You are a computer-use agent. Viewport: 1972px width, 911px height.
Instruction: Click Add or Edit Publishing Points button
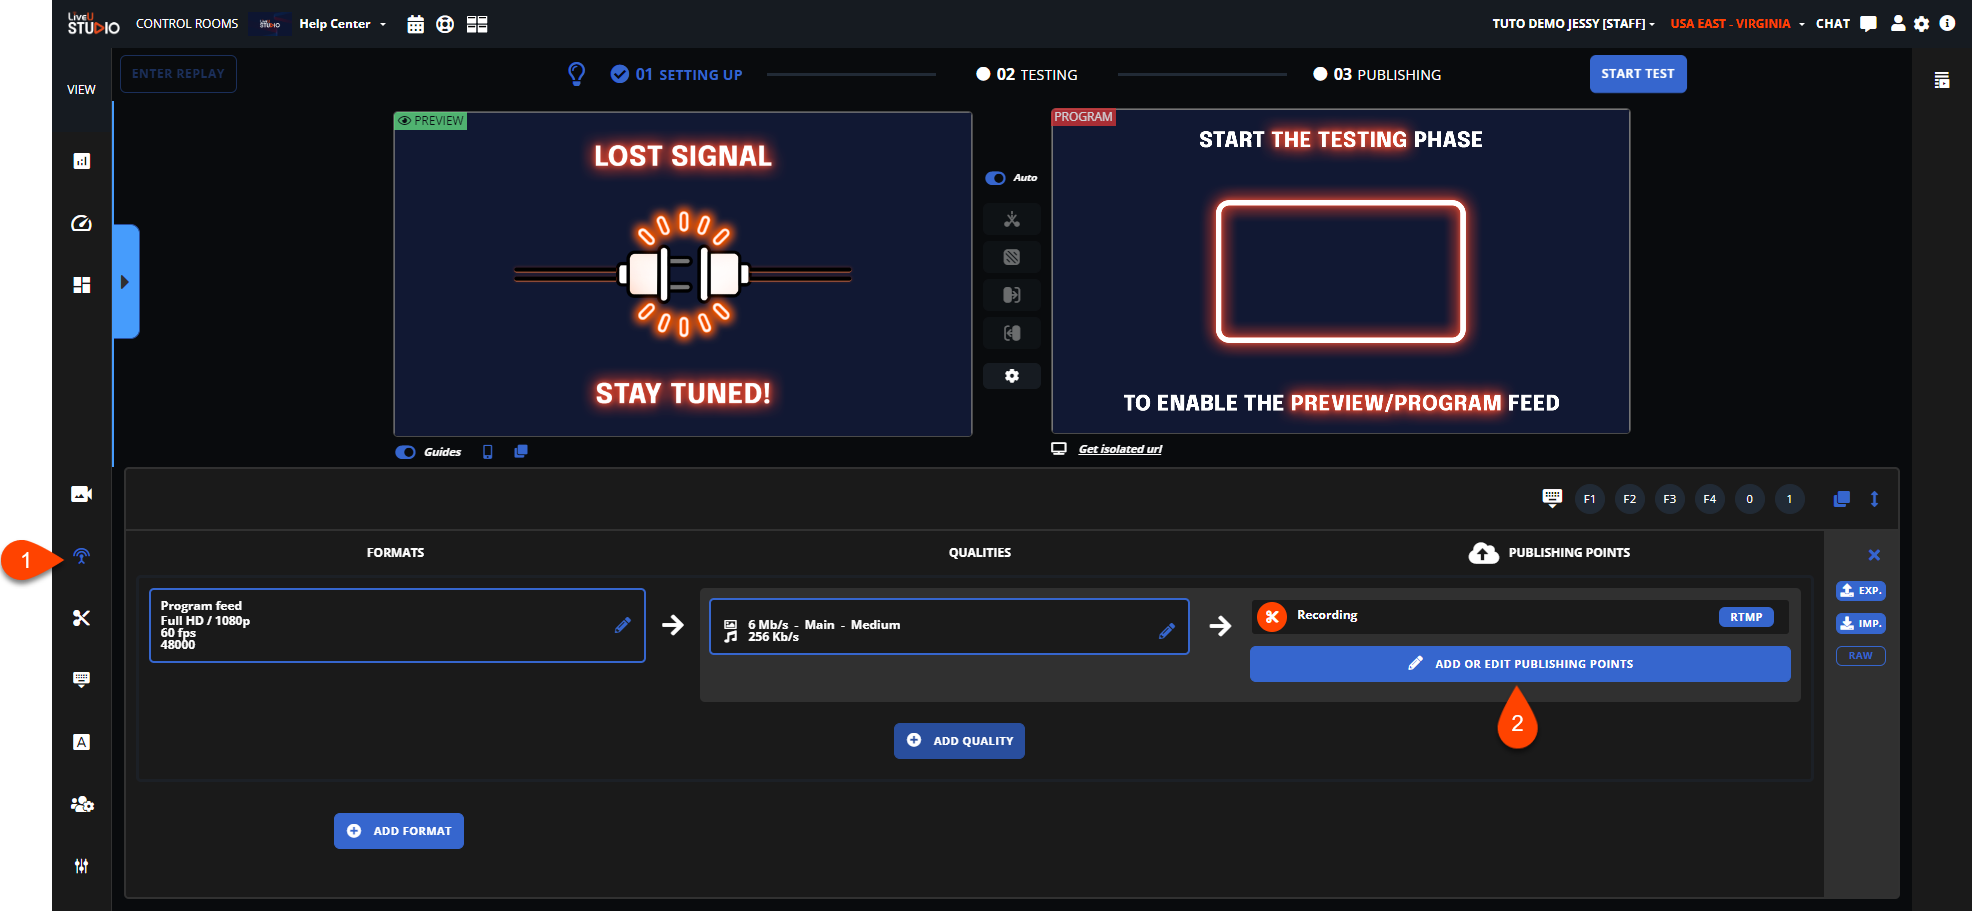1519,664
